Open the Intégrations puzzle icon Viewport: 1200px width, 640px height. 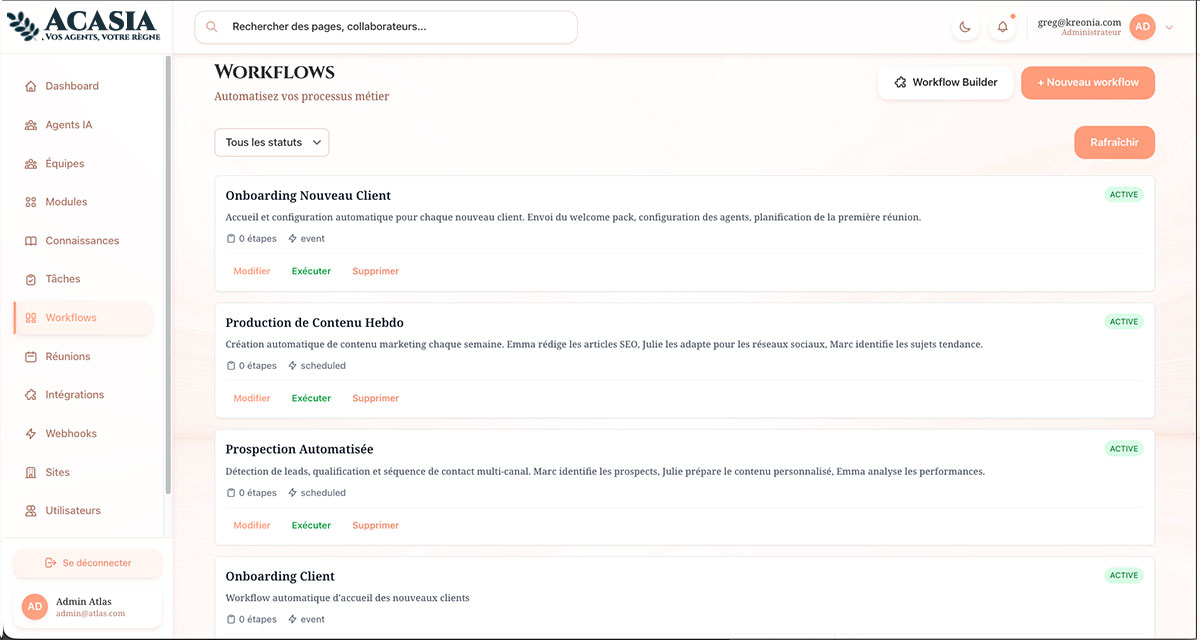(31, 395)
